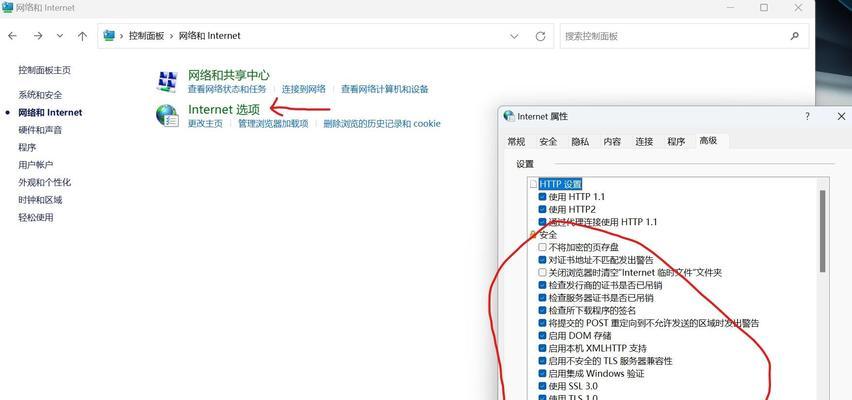Toggle 对证书地址不匹配发出警告 checkbox
Viewport: 852px width, 400px height.
tap(542, 260)
